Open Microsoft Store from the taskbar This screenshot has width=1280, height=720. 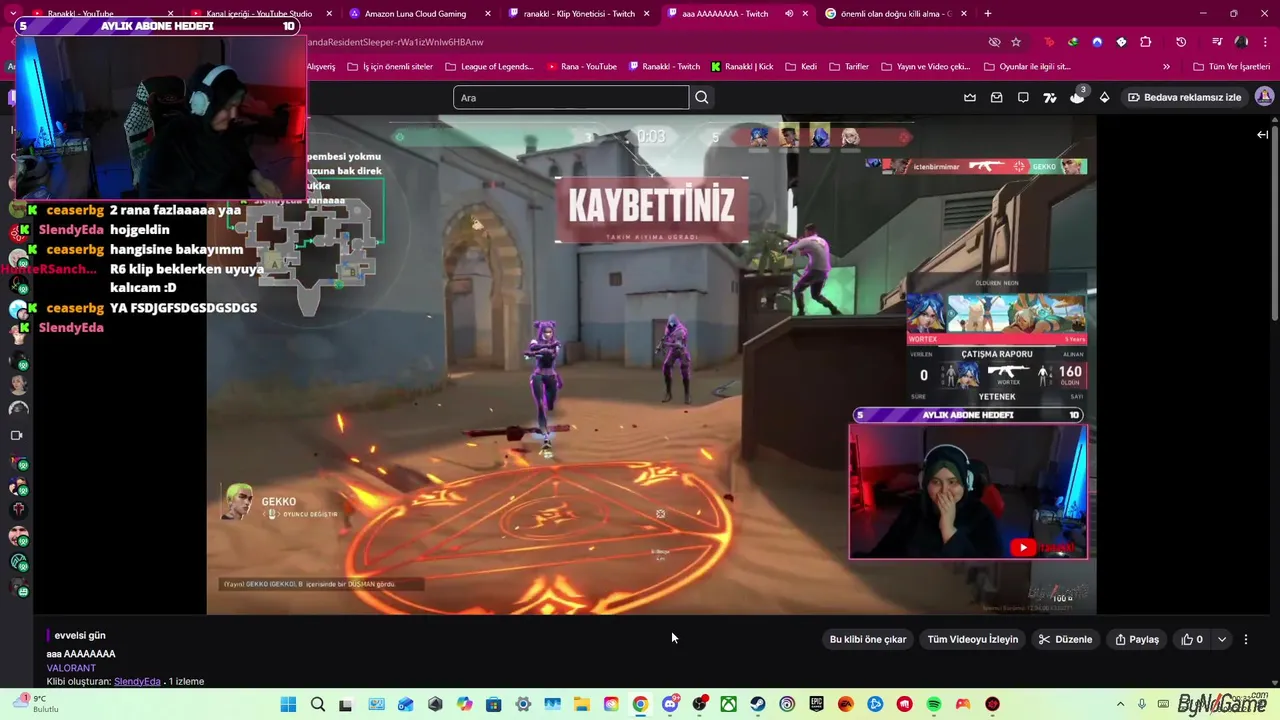click(494, 704)
